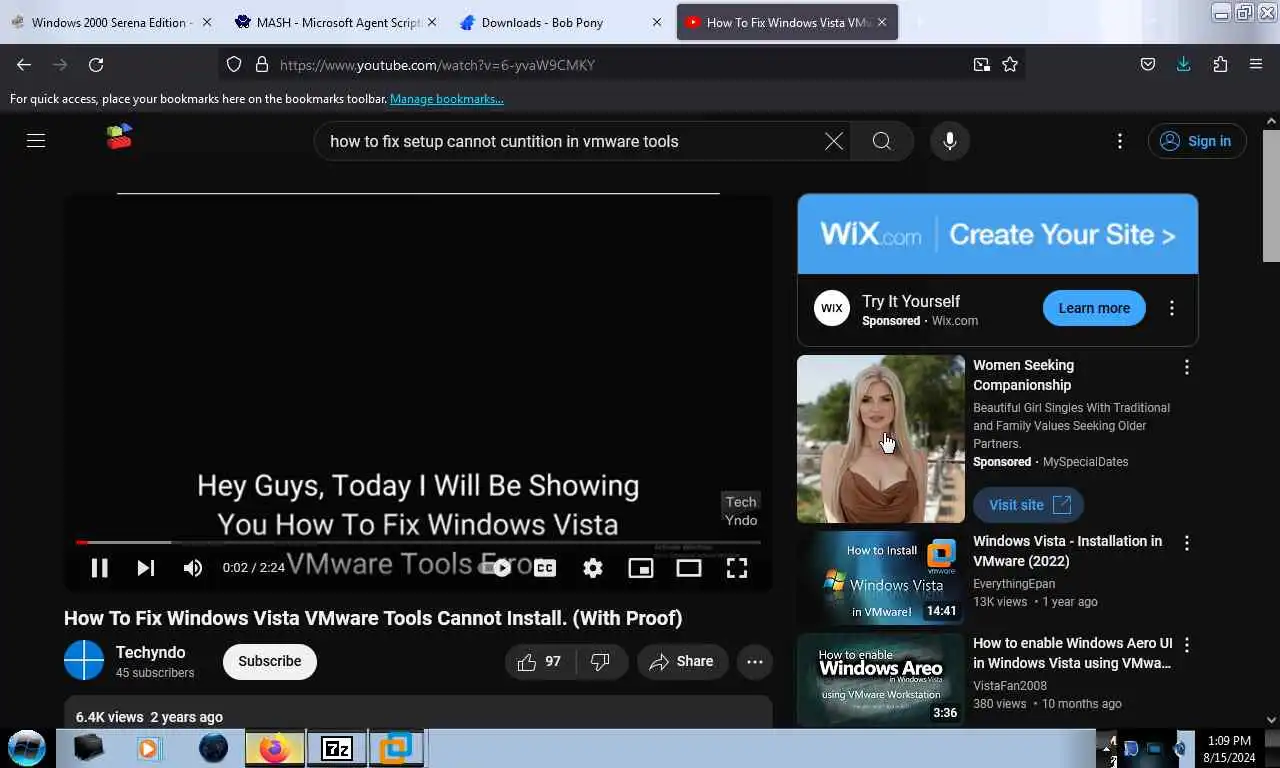Image resolution: width=1280 pixels, height=768 pixels.
Task: Open Windows Start orb
Action: [27, 747]
